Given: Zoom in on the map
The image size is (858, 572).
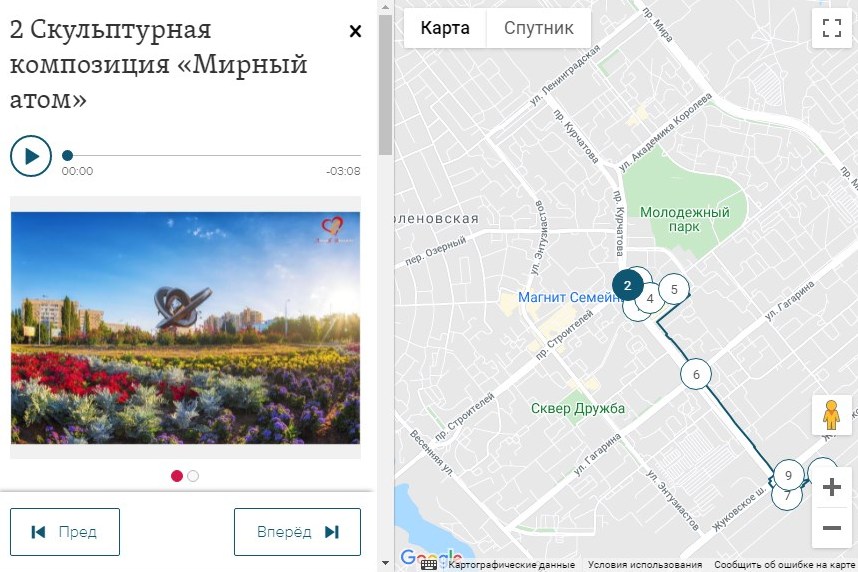Looking at the screenshot, I should tap(832, 487).
